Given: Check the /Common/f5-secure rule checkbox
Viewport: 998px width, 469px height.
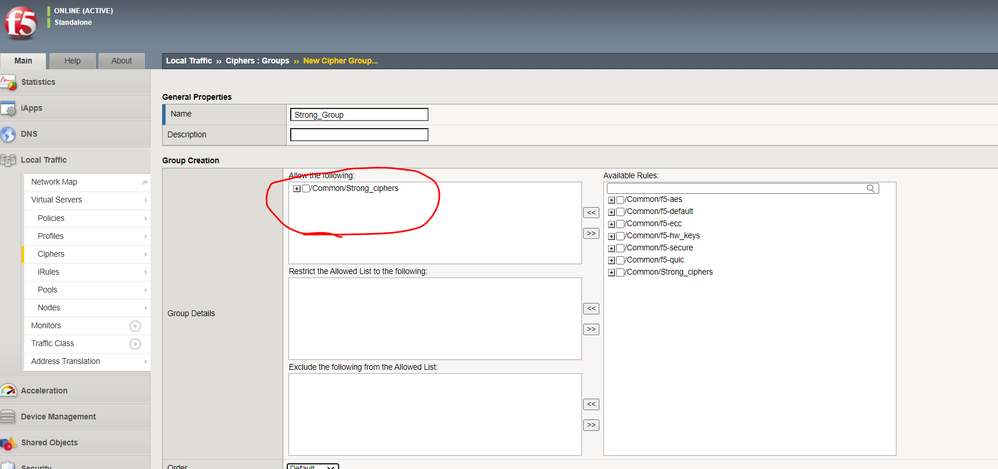Looking at the screenshot, I should point(621,248).
